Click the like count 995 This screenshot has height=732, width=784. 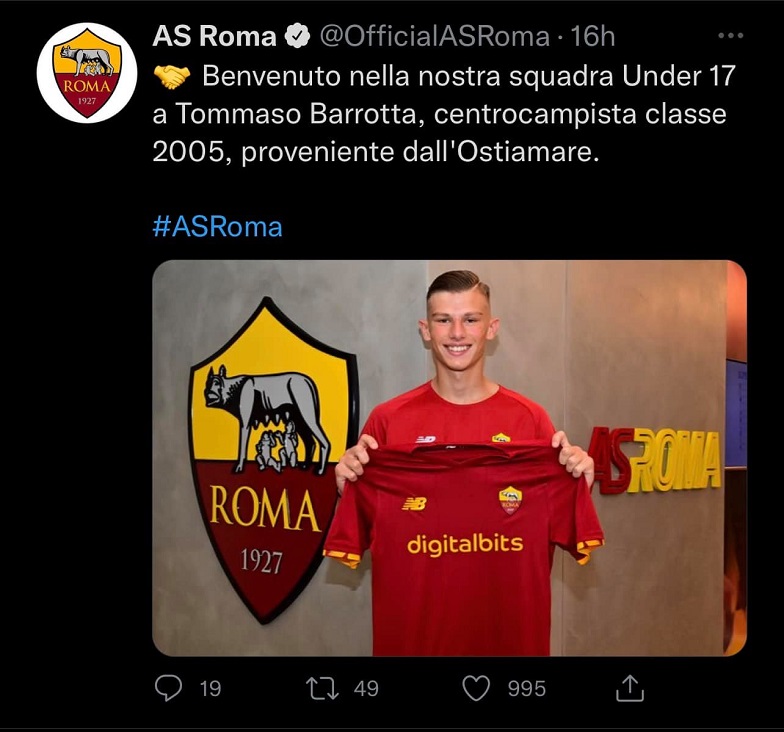527,689
